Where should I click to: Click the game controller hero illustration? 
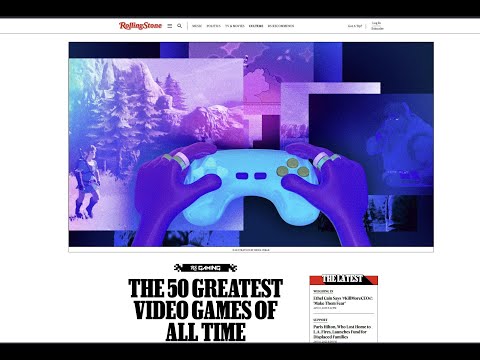point(251,144)
